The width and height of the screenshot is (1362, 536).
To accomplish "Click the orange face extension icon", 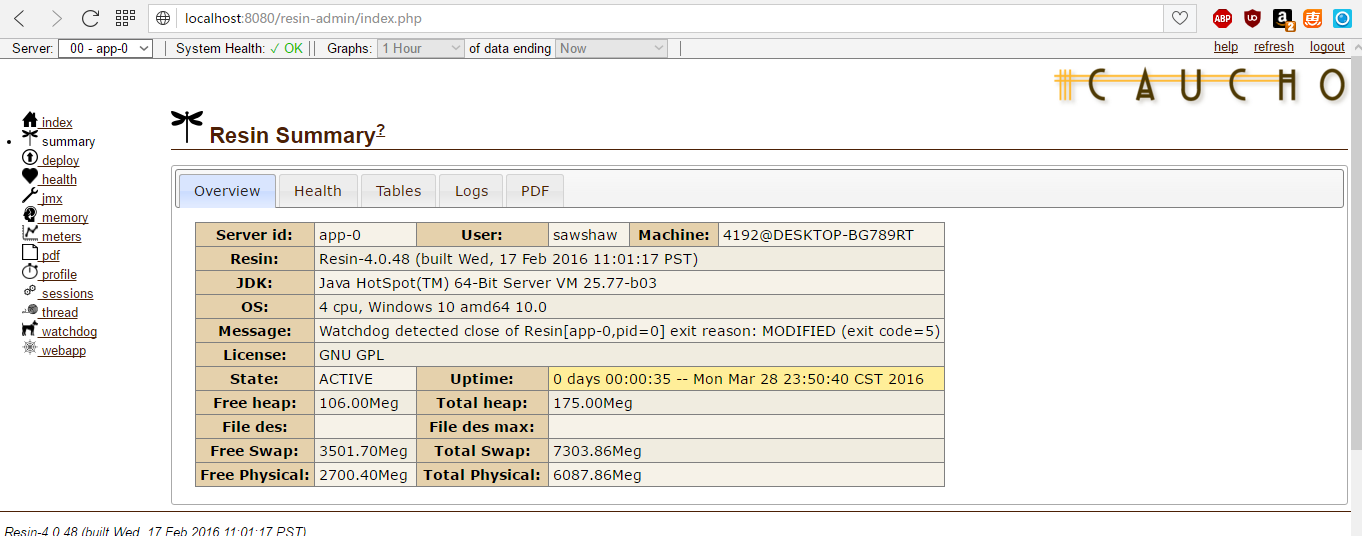I will tap(1312, 18).
